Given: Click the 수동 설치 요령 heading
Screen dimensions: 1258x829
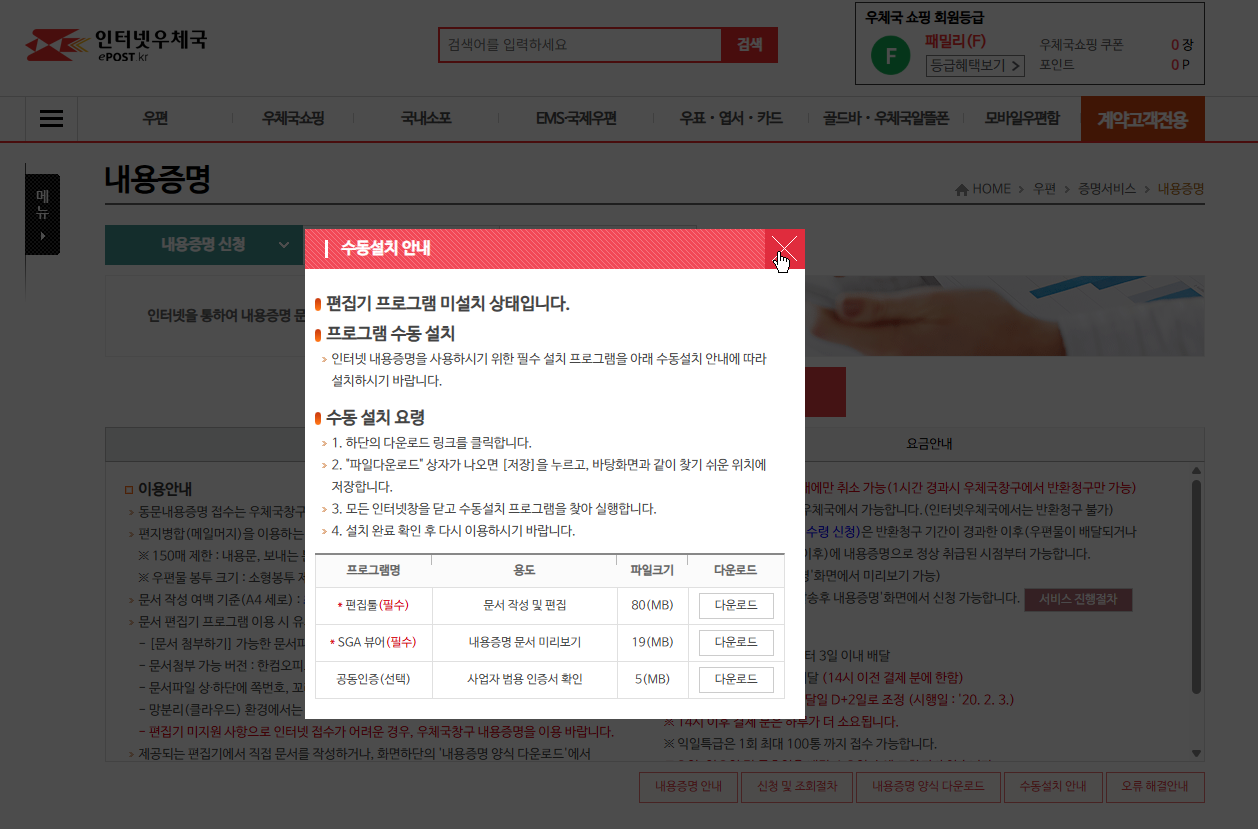Looking at the screenshot, I should click(x=376, y=418).
